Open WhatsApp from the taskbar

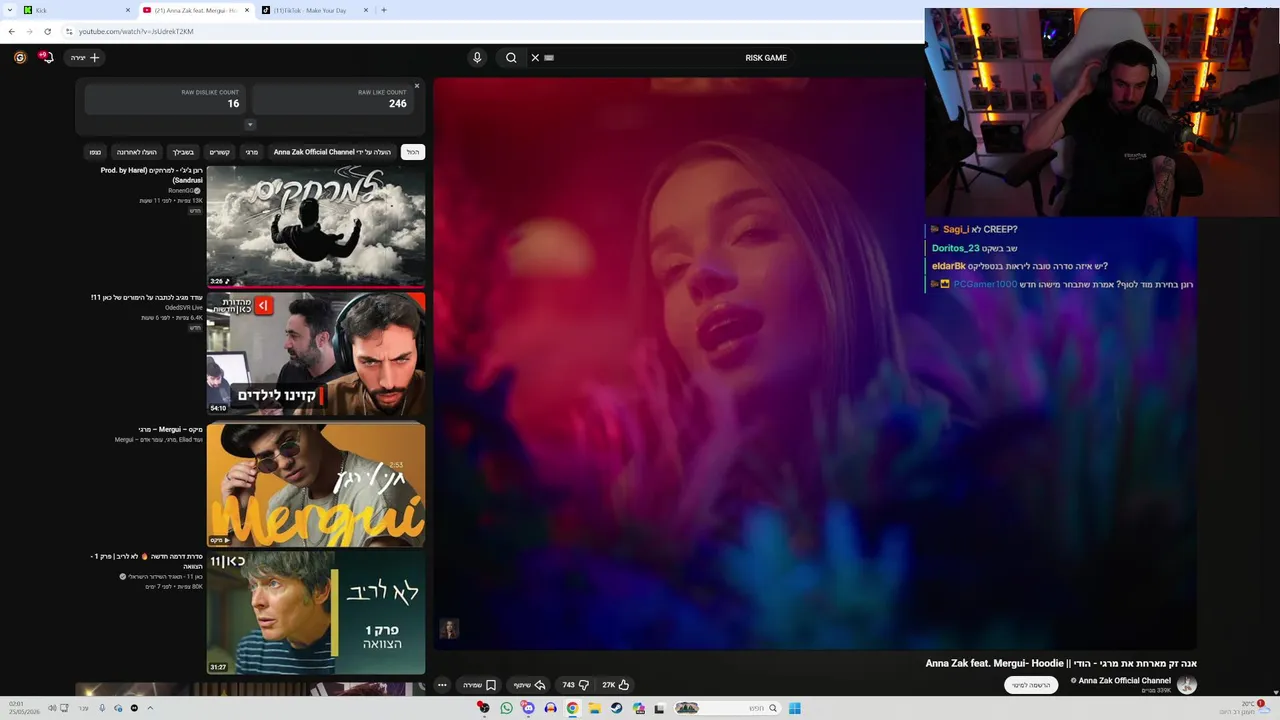click(x=506, y=708)
